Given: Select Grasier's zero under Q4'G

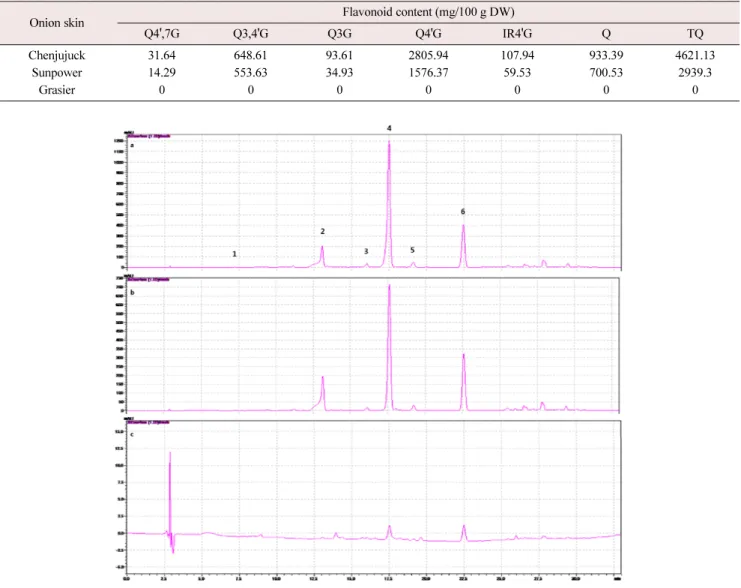Looking at the screenshot, I should pos(428,90).
